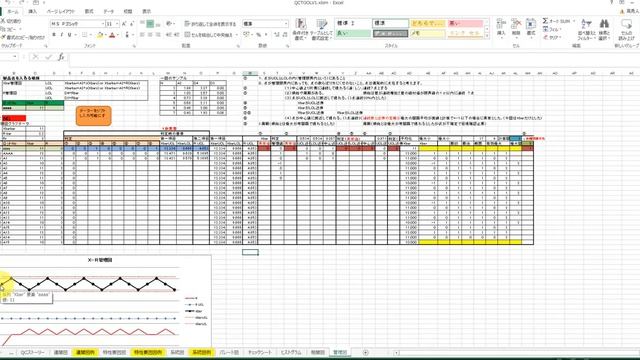Image resolution: width=640 pixels, height=360 pixels.
Task: Click Decrease Indent icon
Action: 169,35
